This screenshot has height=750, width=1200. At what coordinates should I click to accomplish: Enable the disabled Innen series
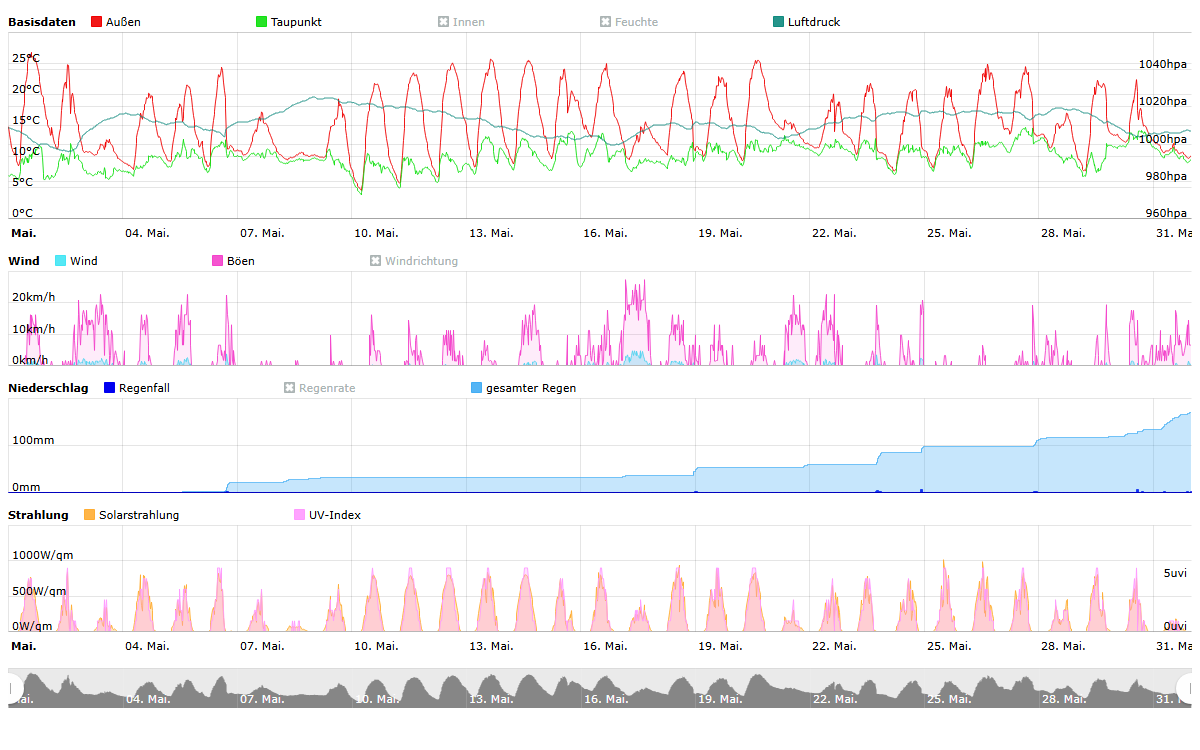(461, 22)
